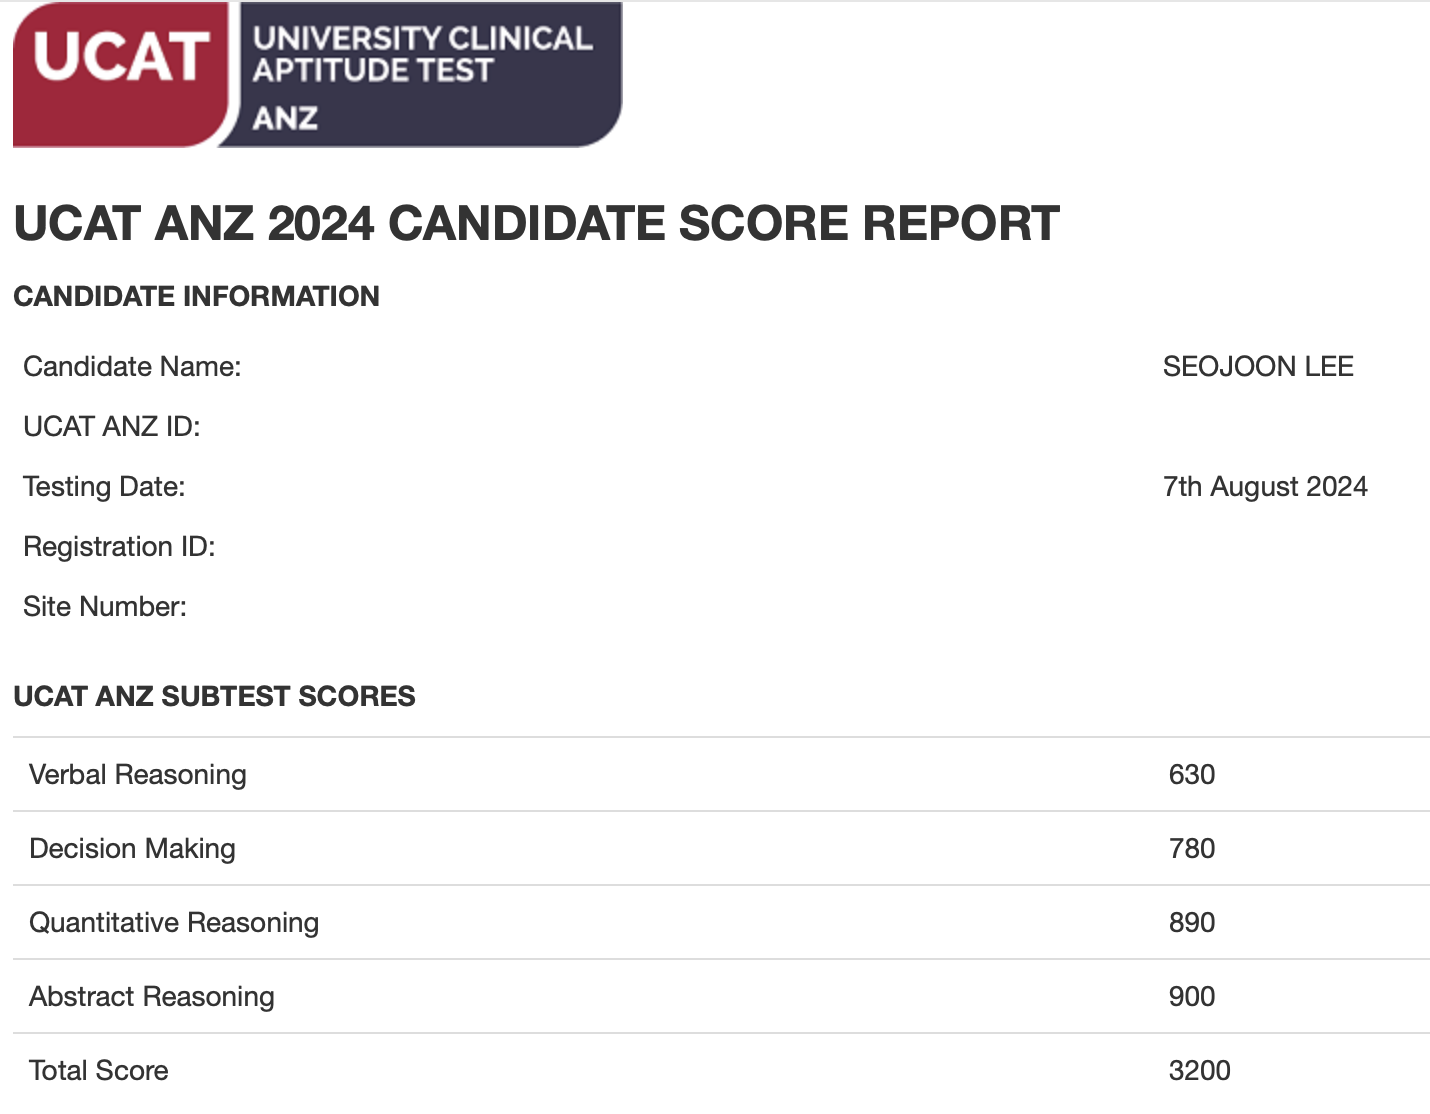Select the UCAT ANZ 2024 Candidate Score Report heading
The height and width of the screenshot is (1114, 1430).
tap(536, 223)
